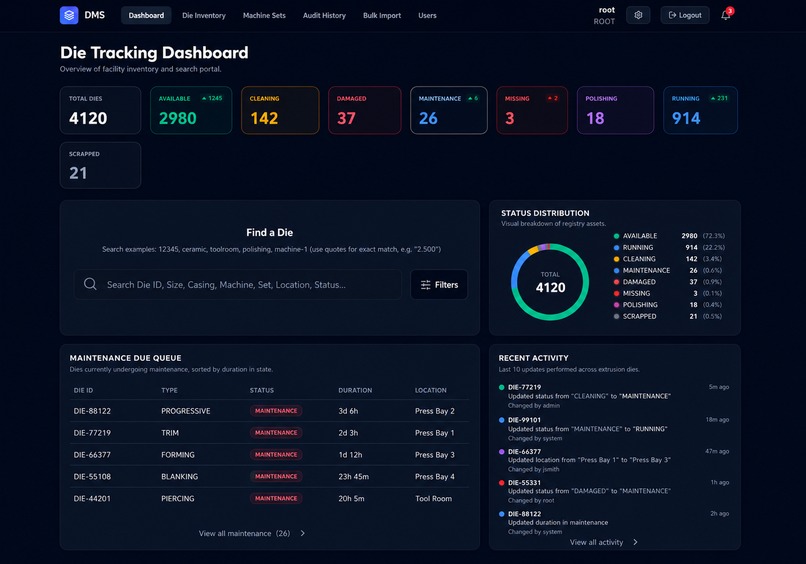The height and width of the screenshot is (564, 806).
Task: Click the green status dot next to DIE-77219
Action: pos(502,387)
